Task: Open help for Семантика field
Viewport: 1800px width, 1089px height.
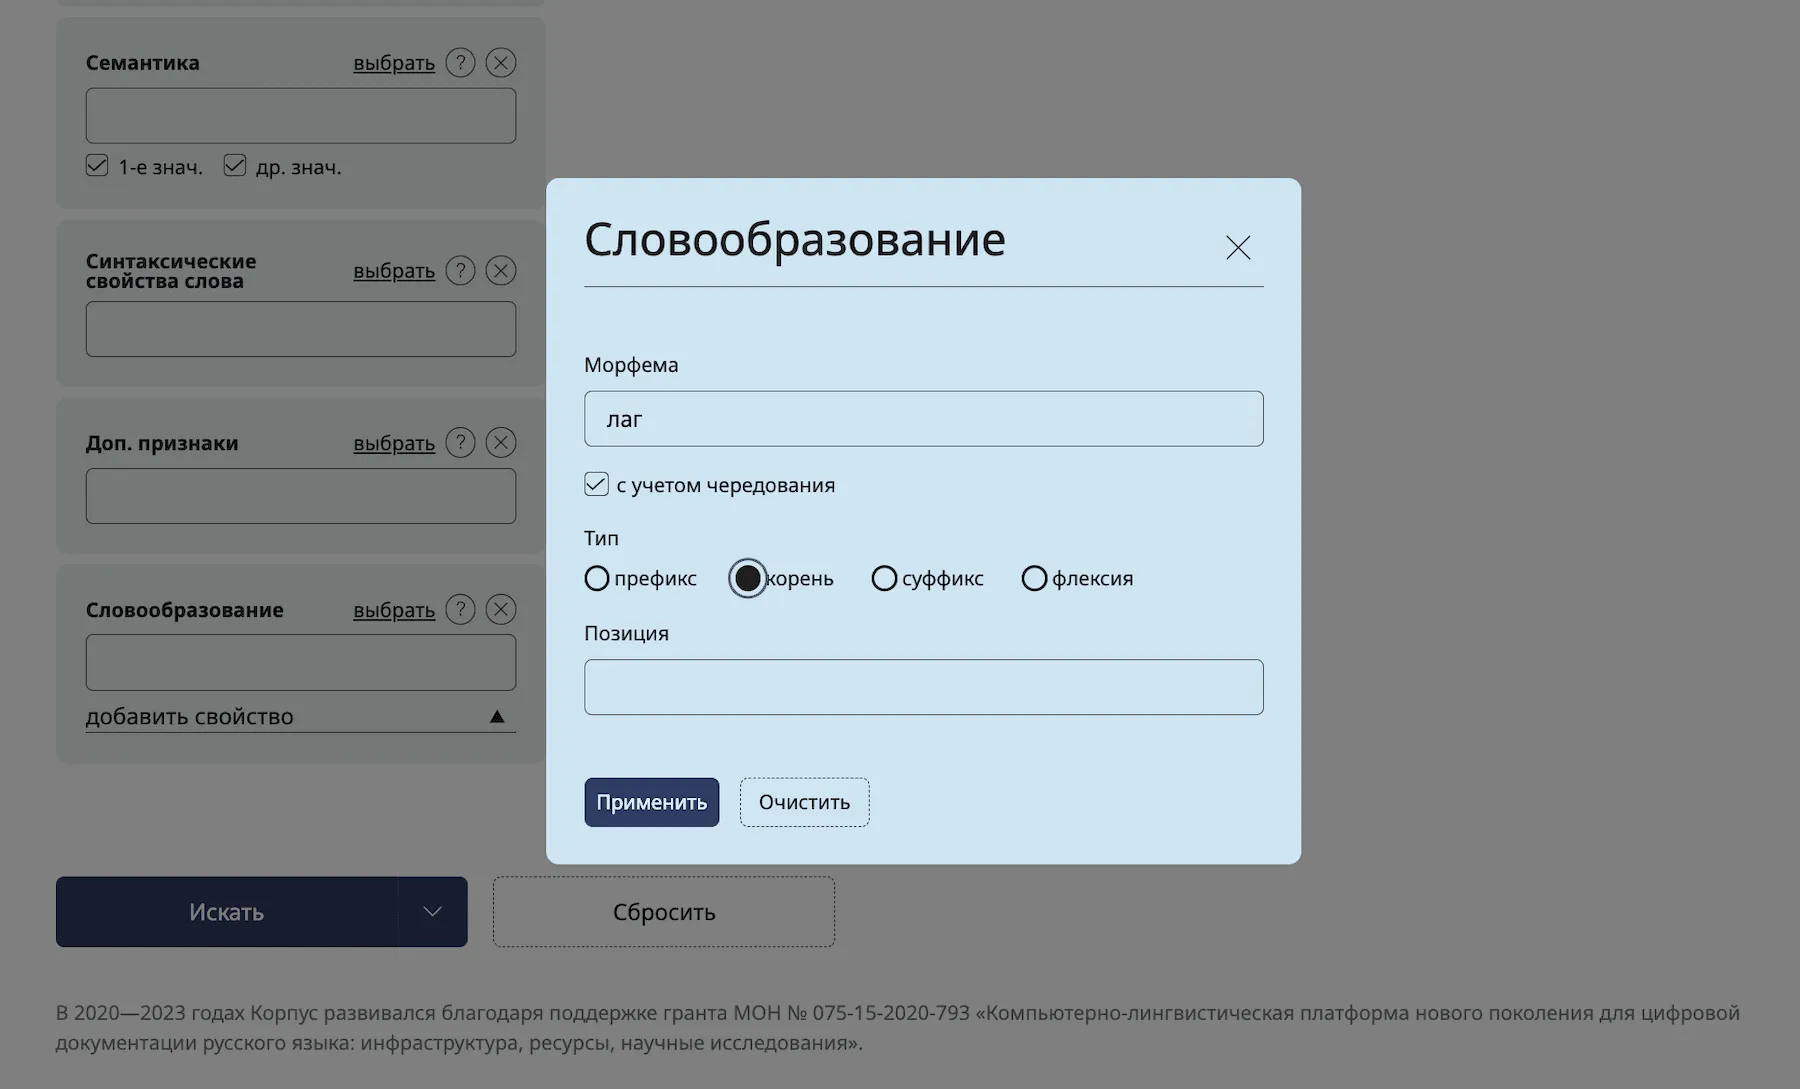Action: pos(460,63)
